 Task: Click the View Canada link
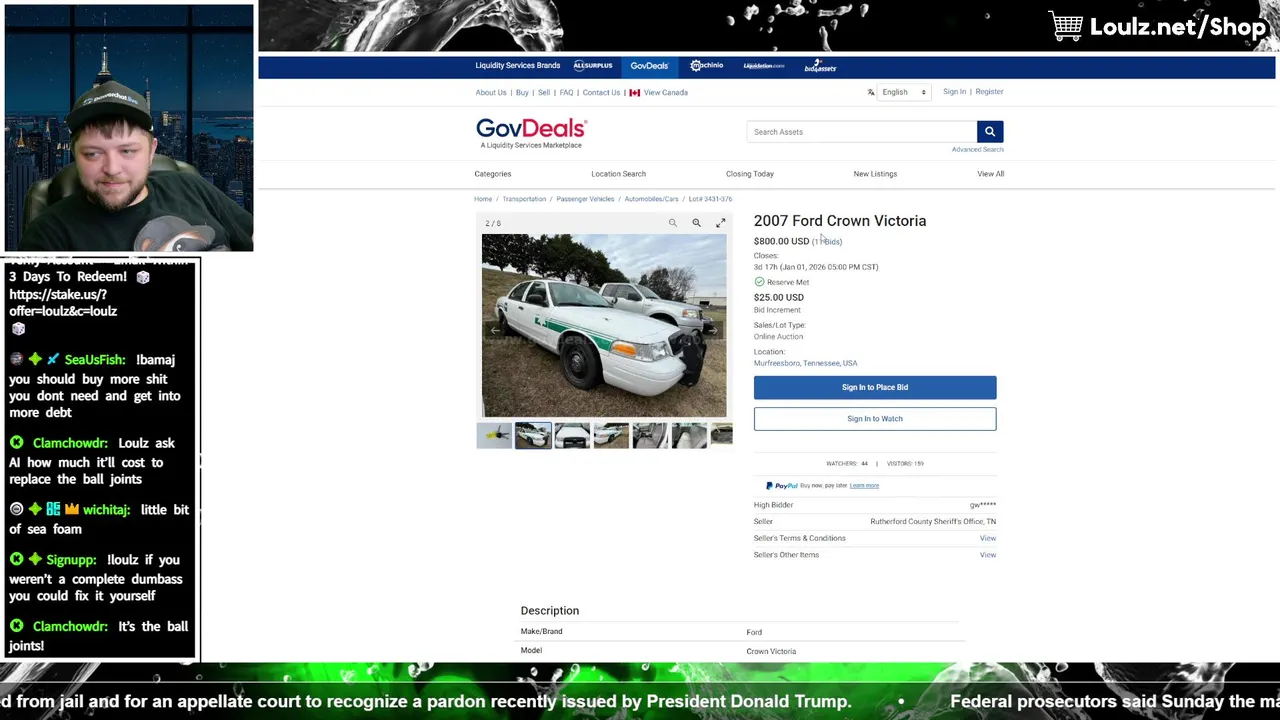click(x=666, y=93)
